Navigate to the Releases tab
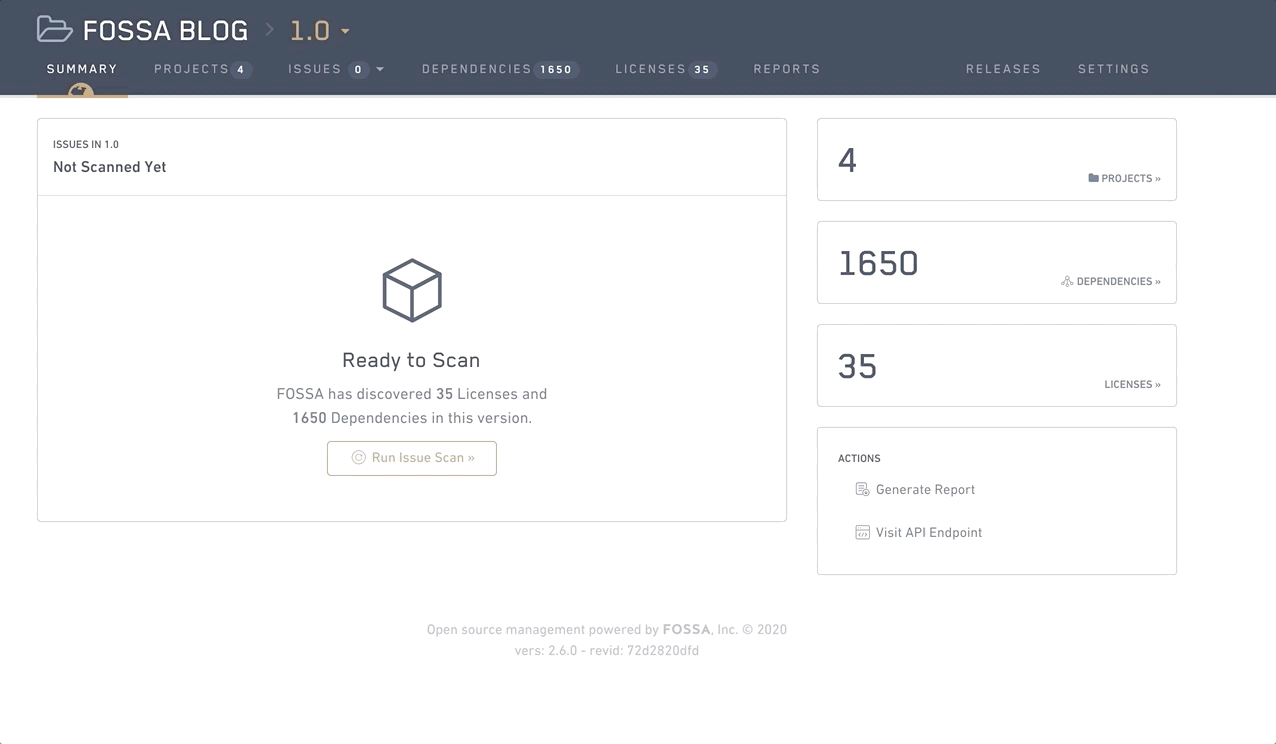The image size is (1276, 744). tap(1003, 69)
